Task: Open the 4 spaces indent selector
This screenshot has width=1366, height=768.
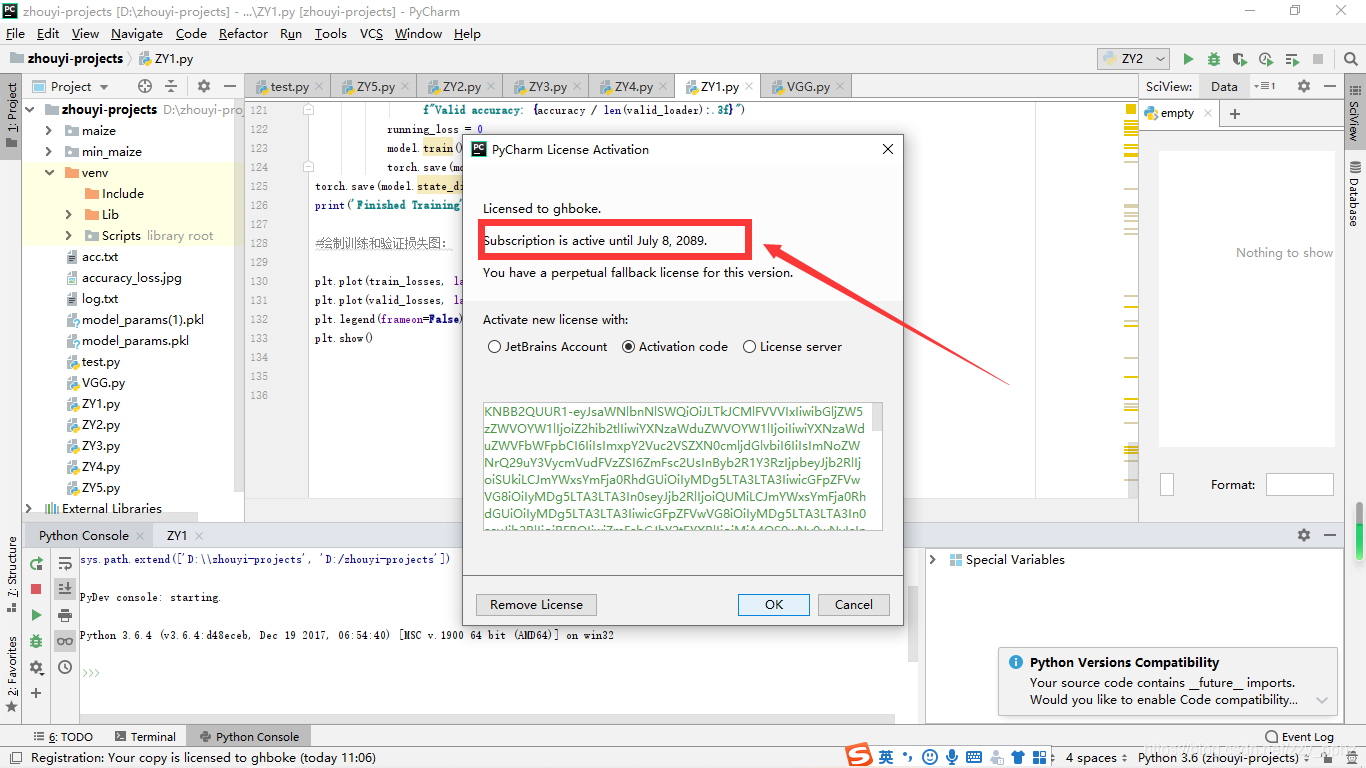Action: pyautogui.click(x=1096, y=757)
